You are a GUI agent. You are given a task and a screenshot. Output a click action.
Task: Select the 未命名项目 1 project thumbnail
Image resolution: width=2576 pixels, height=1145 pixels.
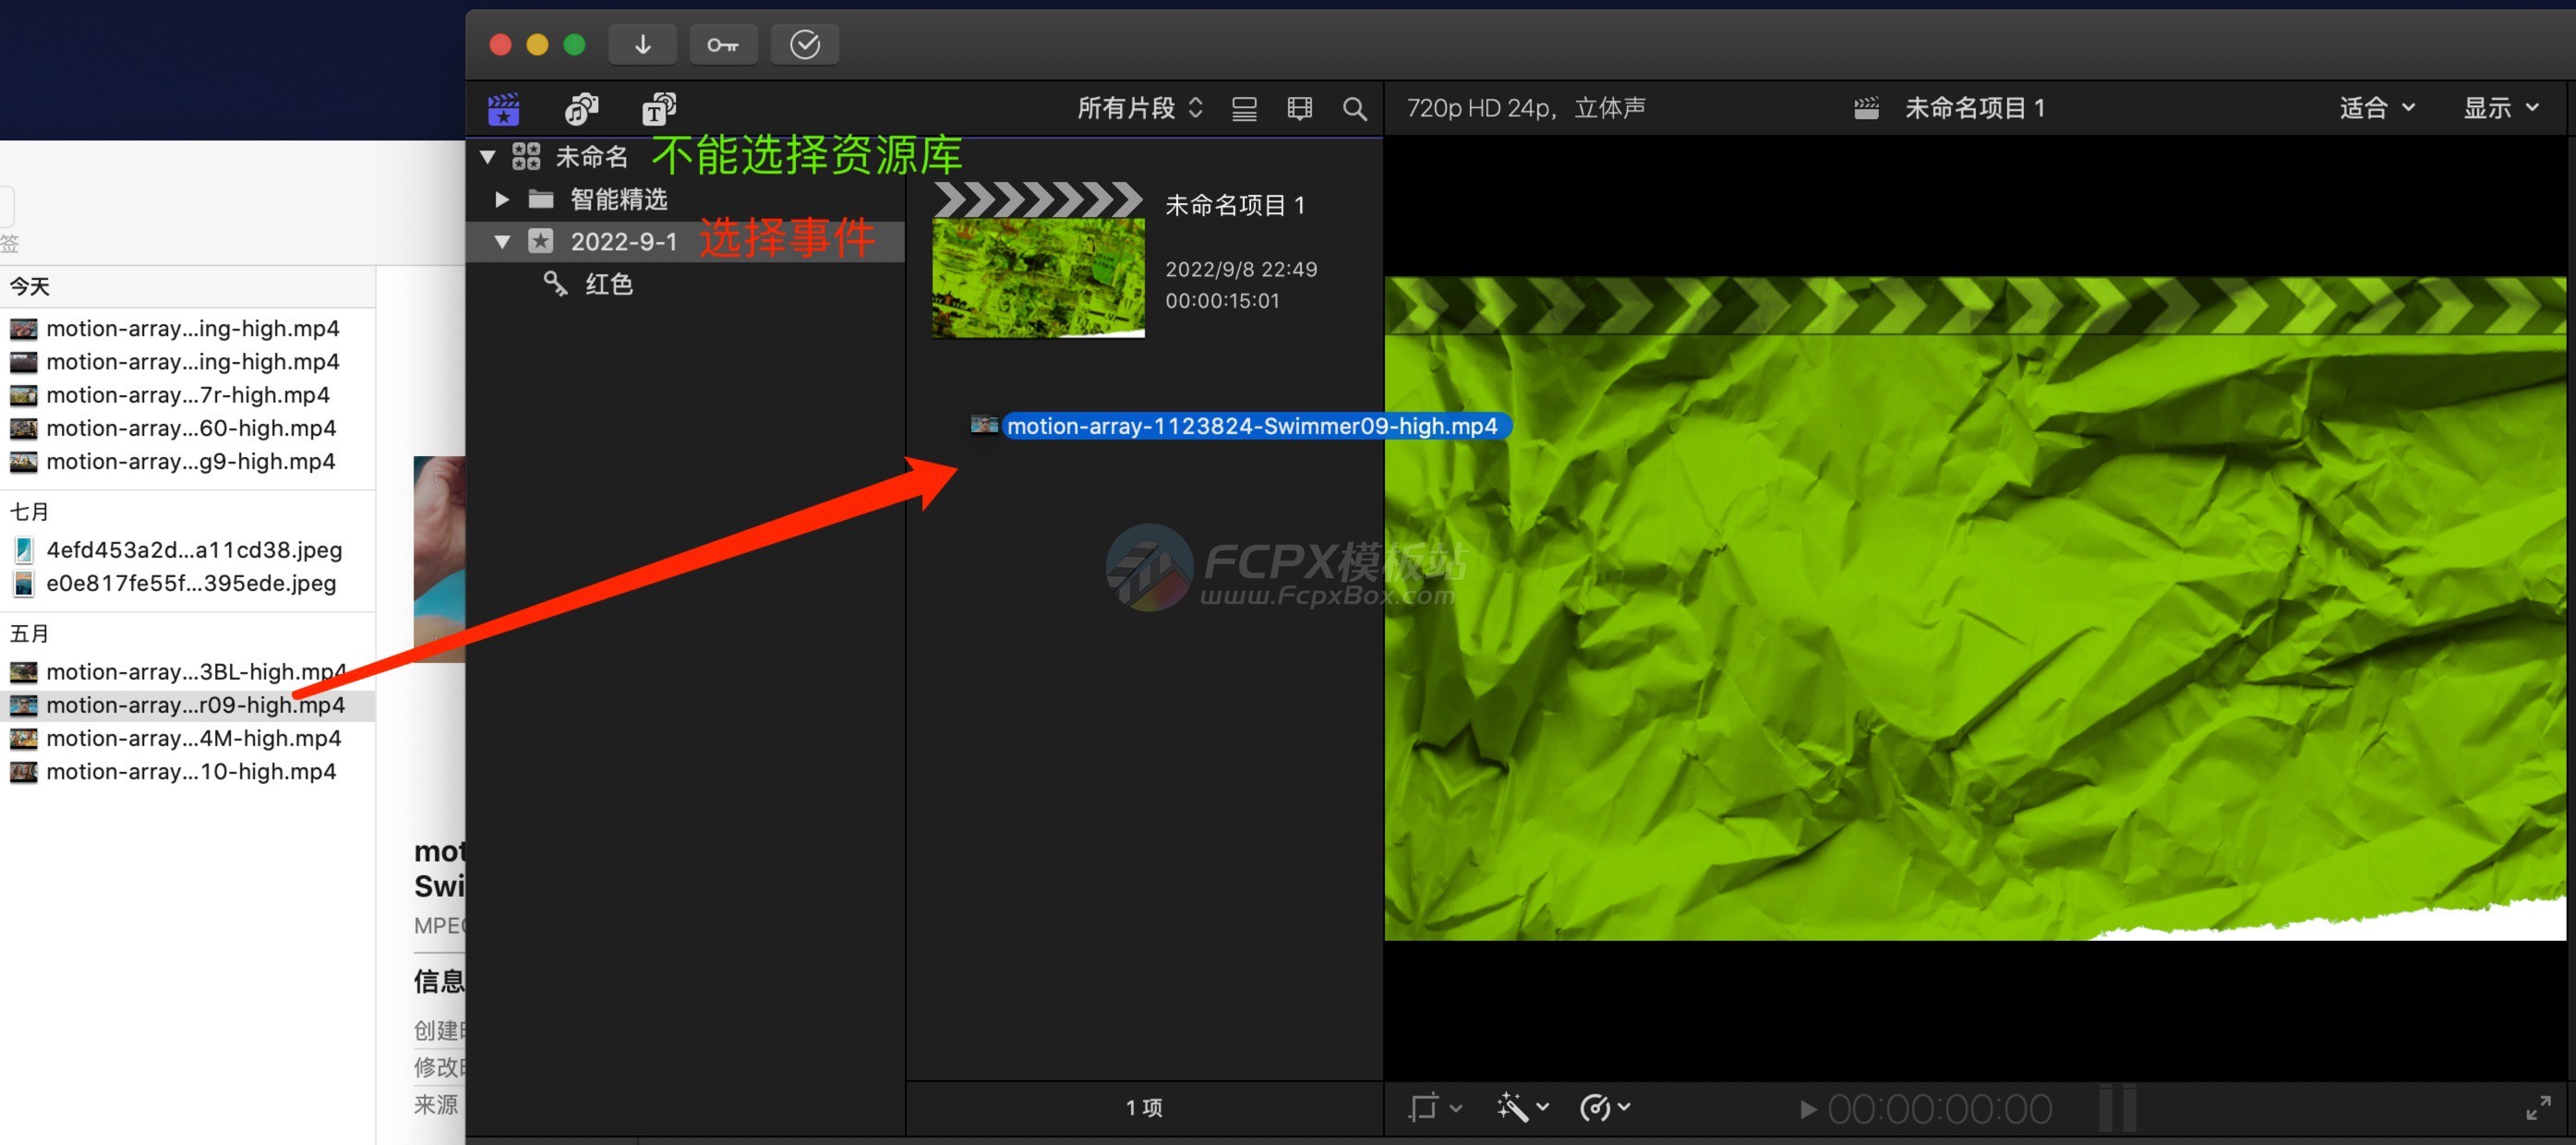[x=1038, y=276]
